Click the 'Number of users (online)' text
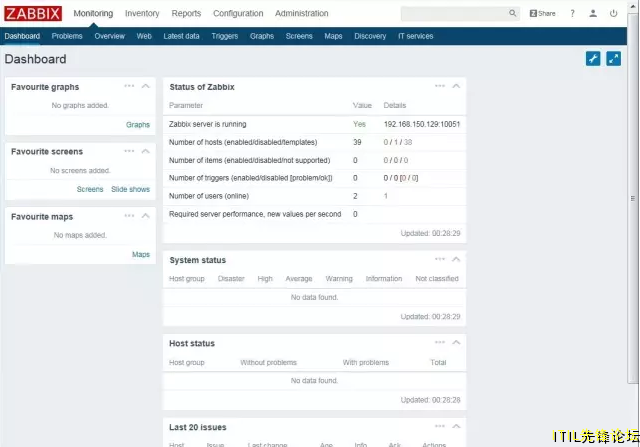The height and width of the screenshot is (447, 640). coord(209,196)
